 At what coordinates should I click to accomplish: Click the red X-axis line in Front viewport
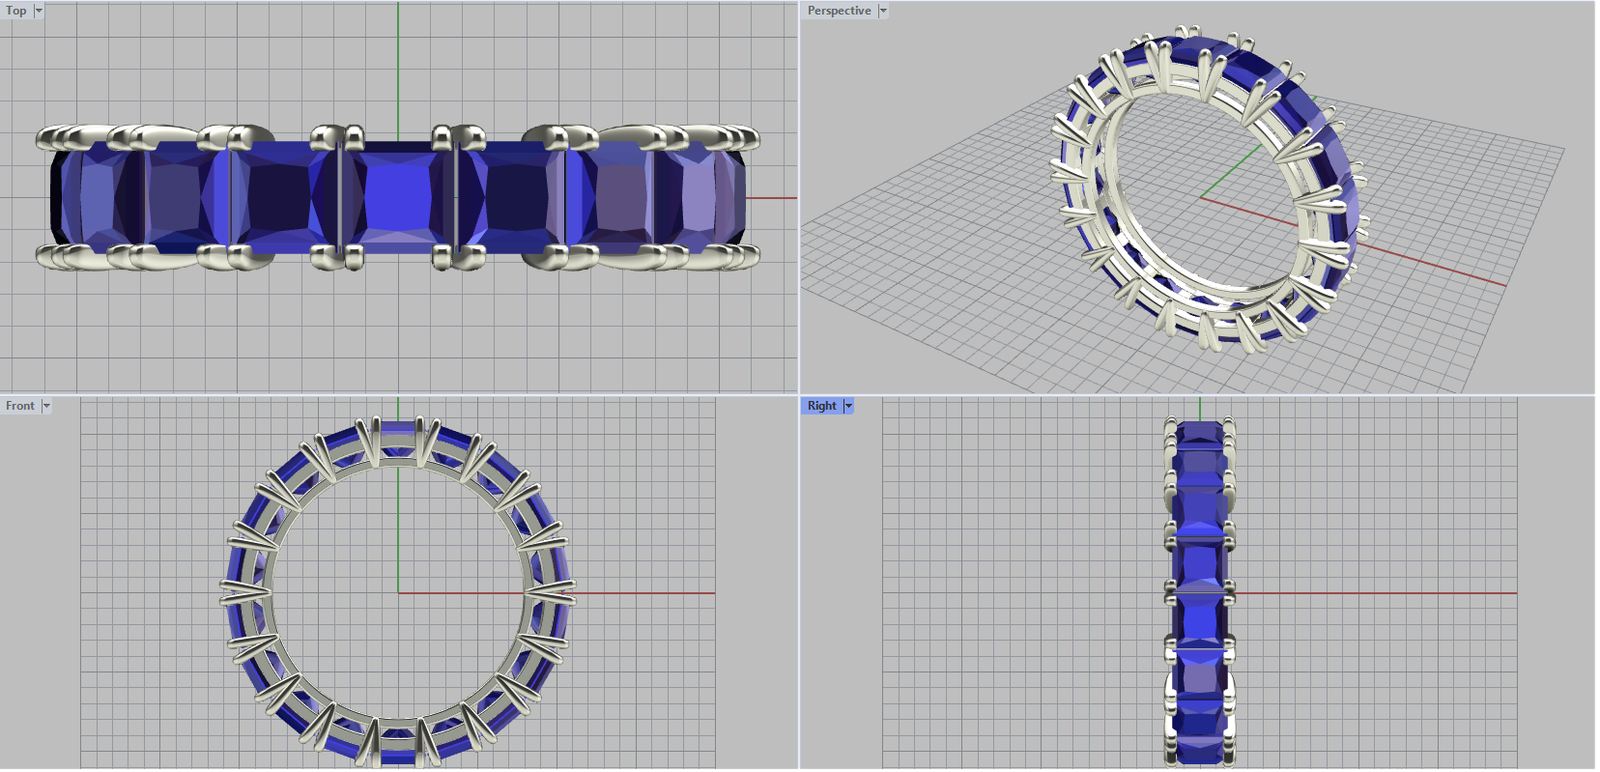[x=650, y=593]
